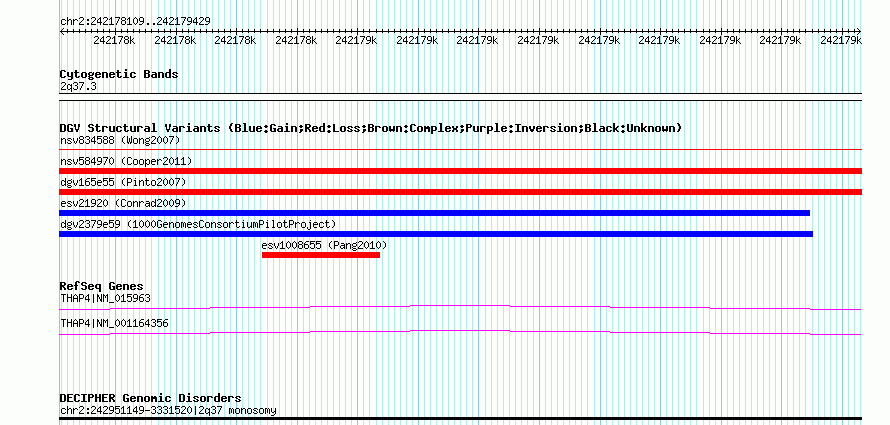Image resolution: width=890 pixels, height=425 pixels.
Task: Click the last 242179k ruler tick label
Action: (x=841, y=40)
